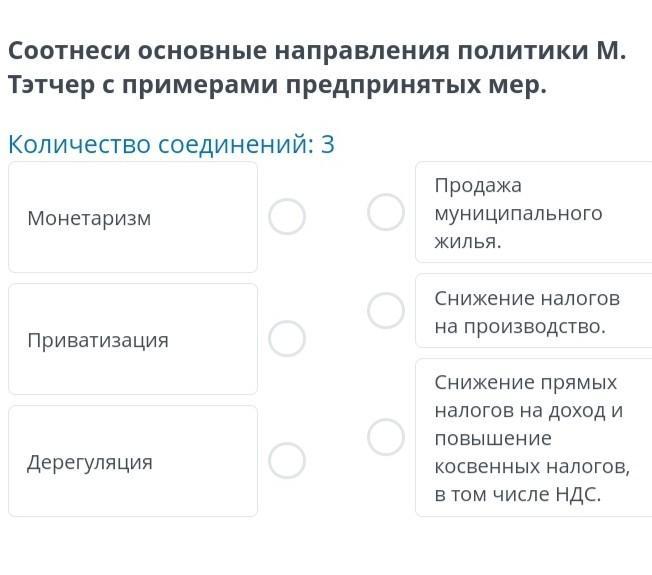
Task: Click the word Тэтчер in the heading
Action: [x=52, y=85]
